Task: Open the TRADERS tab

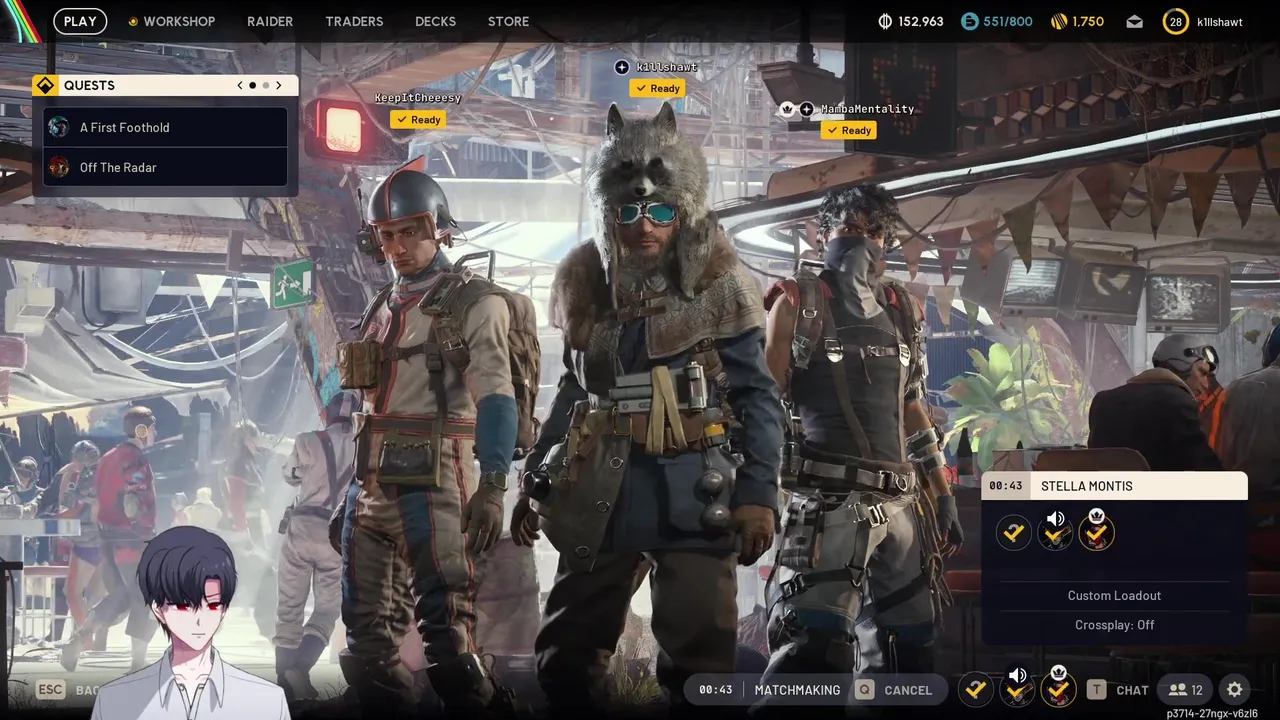Action: (x=354, y=21)
